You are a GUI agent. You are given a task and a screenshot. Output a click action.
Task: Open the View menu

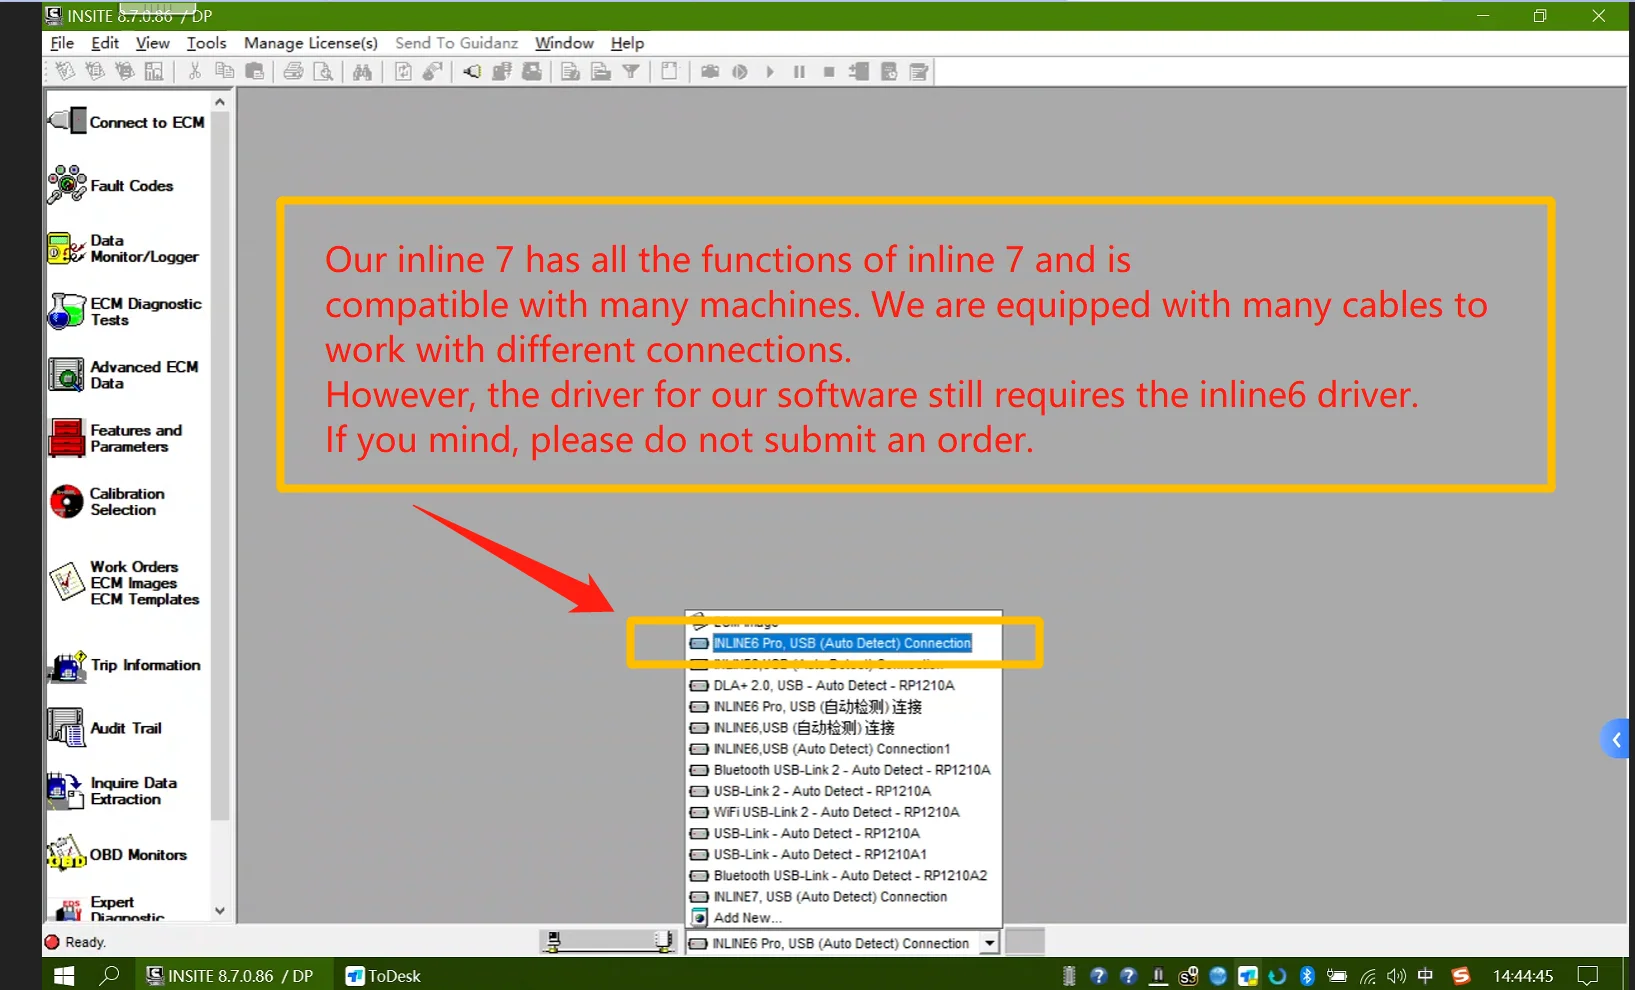pos(153,43)
